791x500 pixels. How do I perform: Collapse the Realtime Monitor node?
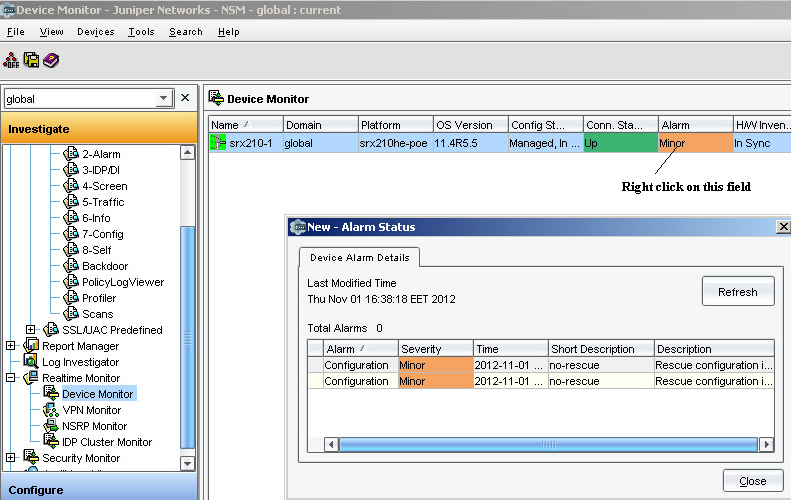point(11,377)
